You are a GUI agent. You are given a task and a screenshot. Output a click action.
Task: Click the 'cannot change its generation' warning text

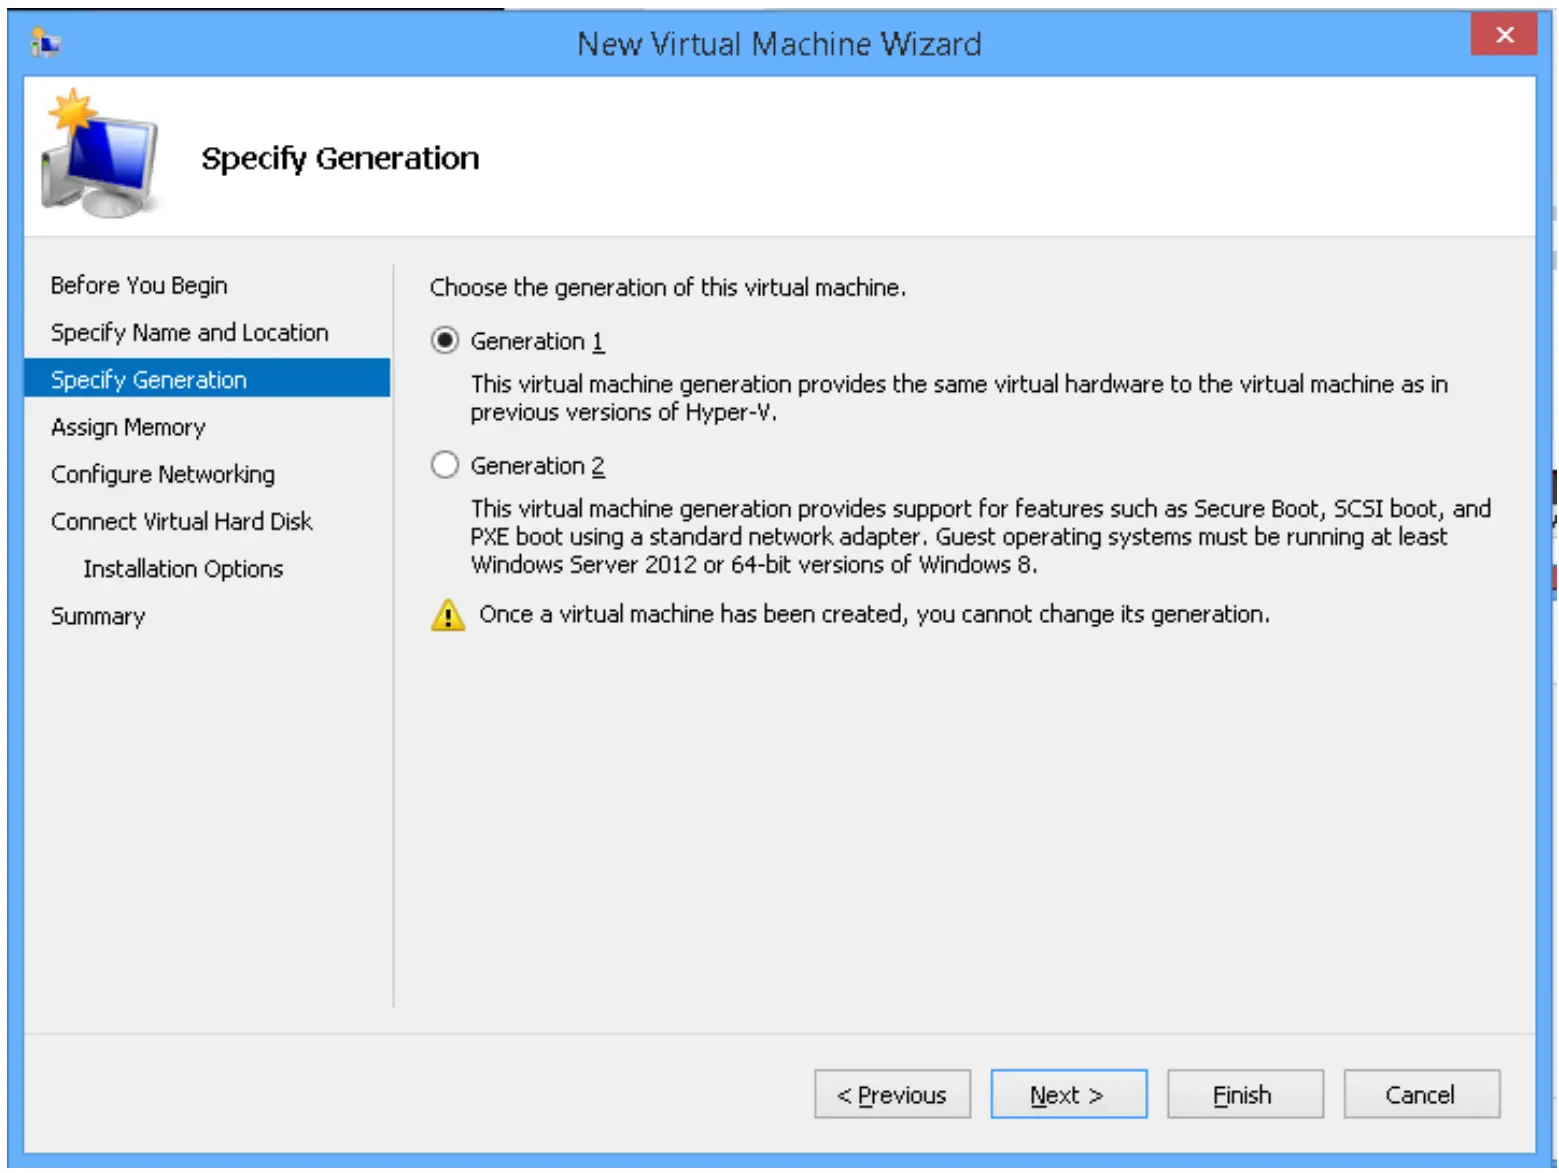[875, 614]
